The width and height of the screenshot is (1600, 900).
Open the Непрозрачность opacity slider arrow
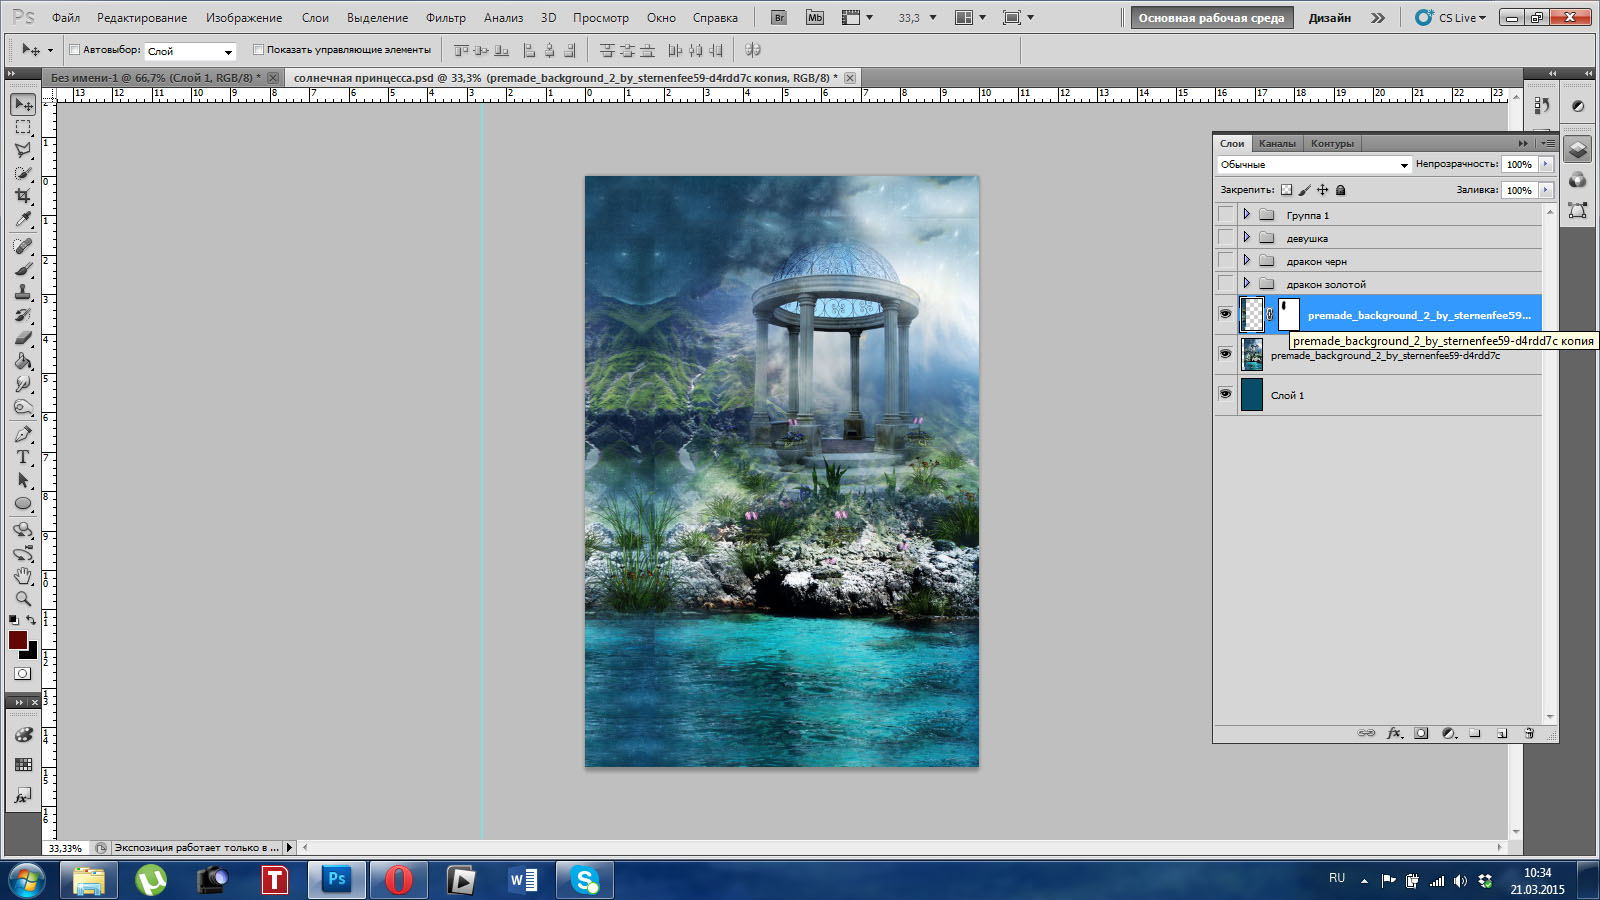(1546, 164)
